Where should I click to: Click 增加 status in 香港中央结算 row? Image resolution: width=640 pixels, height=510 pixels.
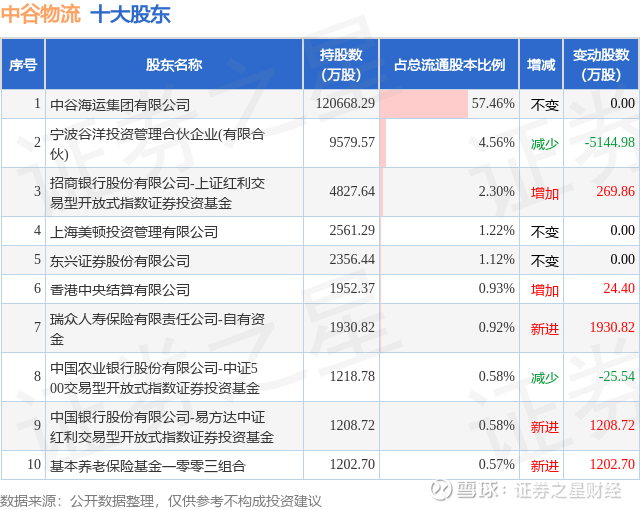point(544,290)
